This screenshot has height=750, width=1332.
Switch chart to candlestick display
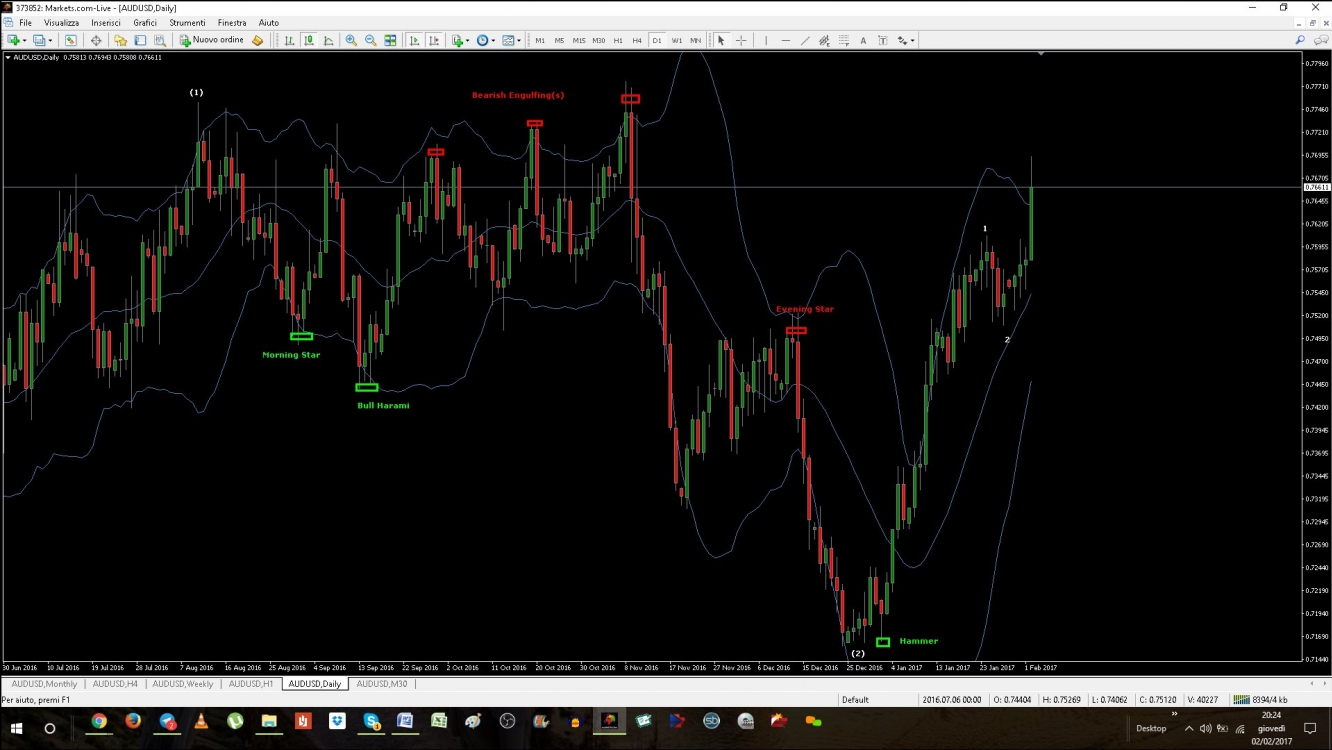[x=309, y=41]
